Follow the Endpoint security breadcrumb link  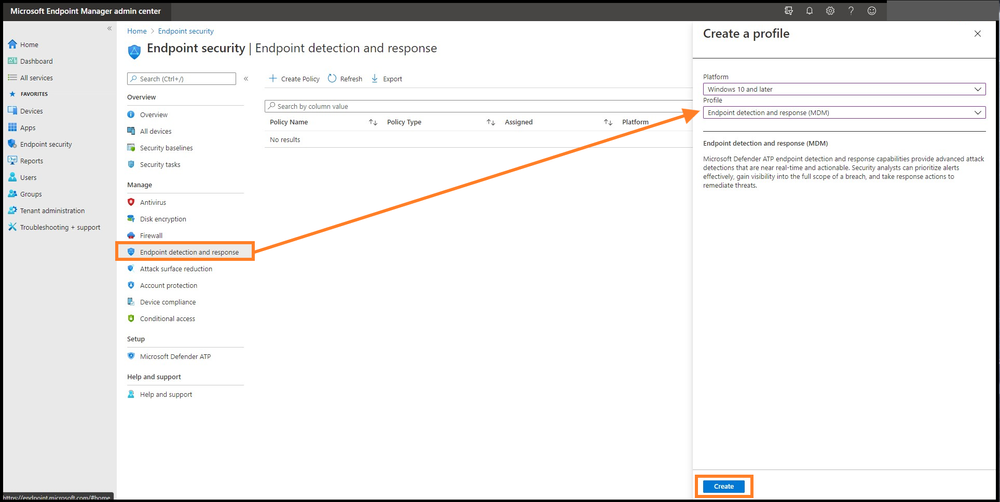[185, 31]
